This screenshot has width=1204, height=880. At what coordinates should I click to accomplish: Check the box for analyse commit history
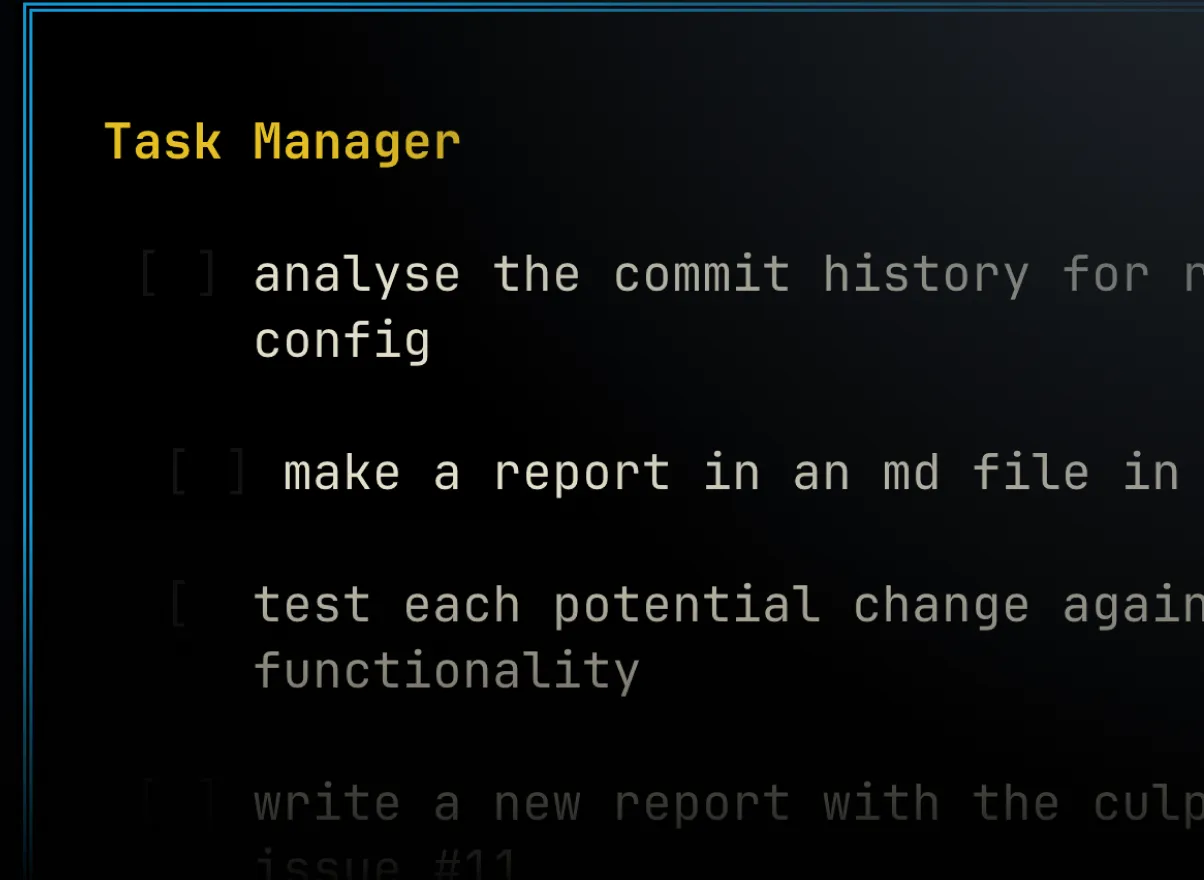click(x=178, y=274)
